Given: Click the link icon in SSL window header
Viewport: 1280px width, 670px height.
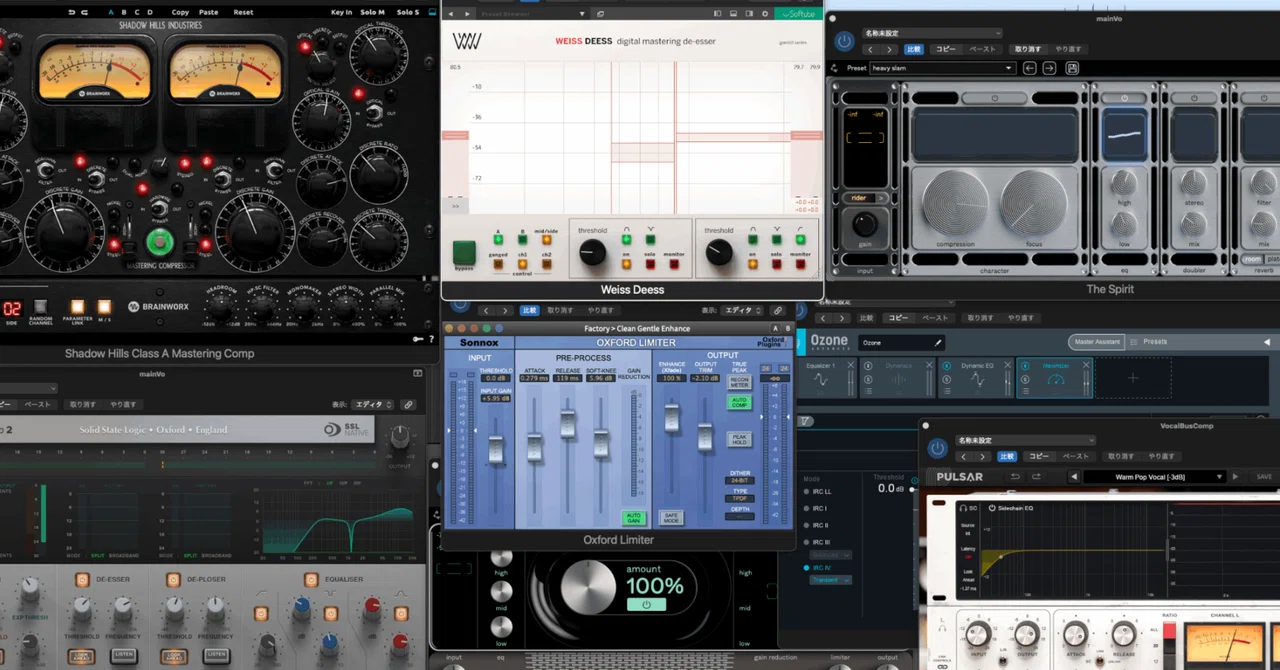Looking at the screenshot, I should tap(407, 404).
